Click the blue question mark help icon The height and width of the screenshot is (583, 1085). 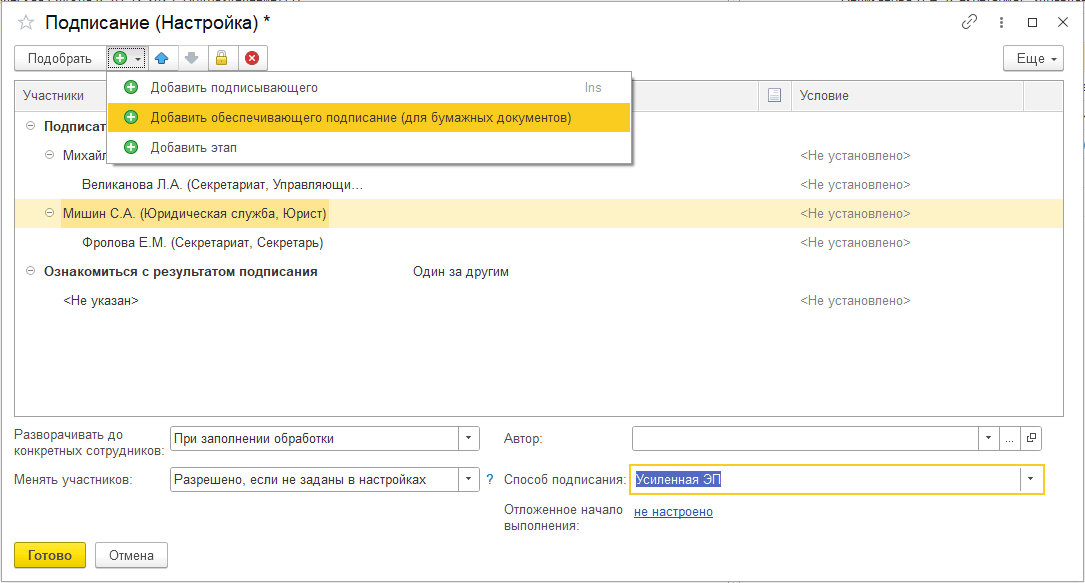490,479
